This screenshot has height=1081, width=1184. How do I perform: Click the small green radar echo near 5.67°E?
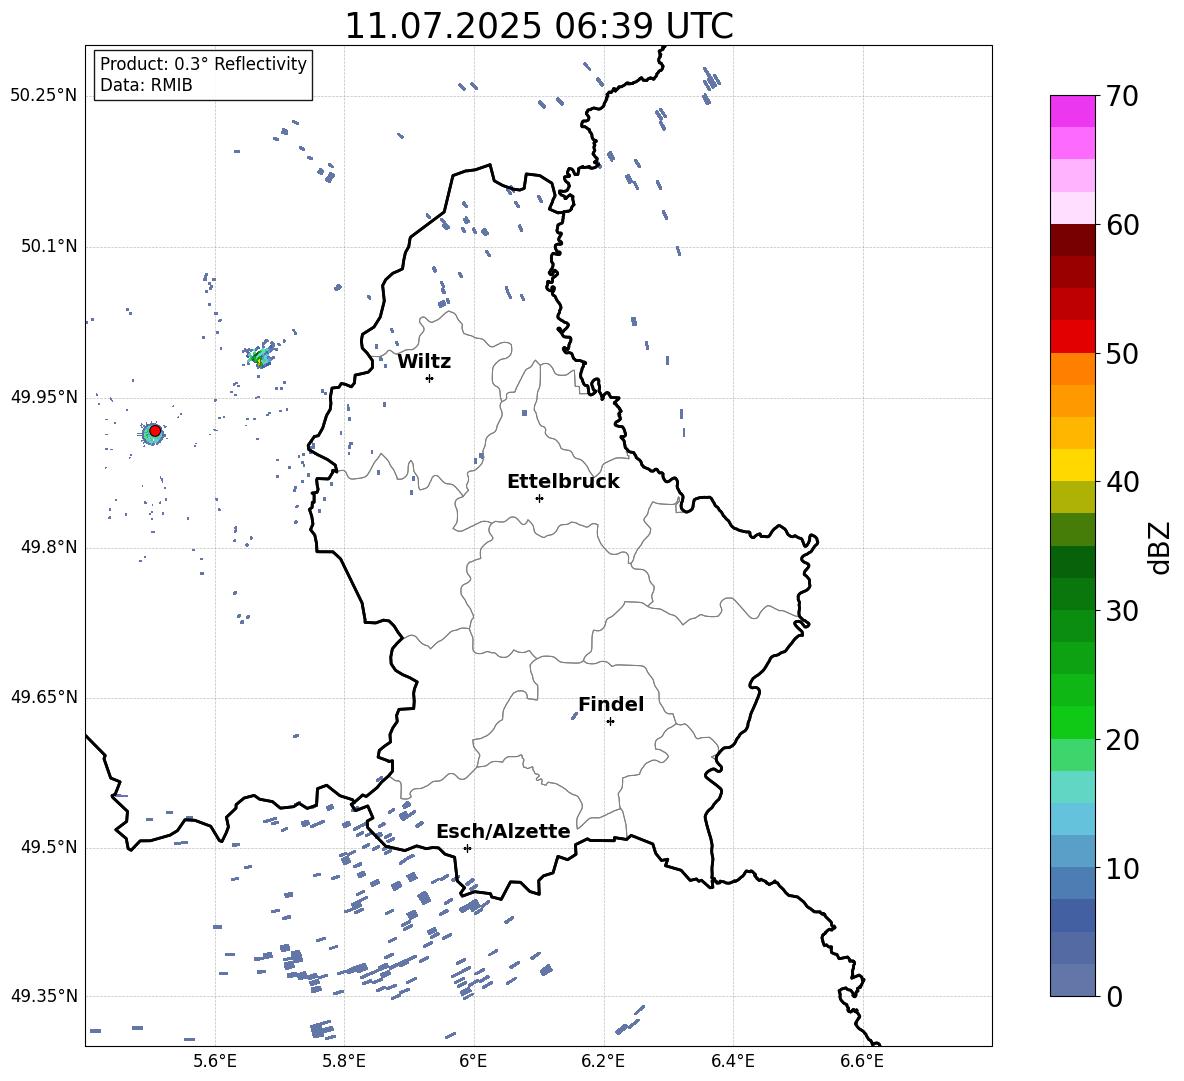pyautogui.click(x=261, y=356)
